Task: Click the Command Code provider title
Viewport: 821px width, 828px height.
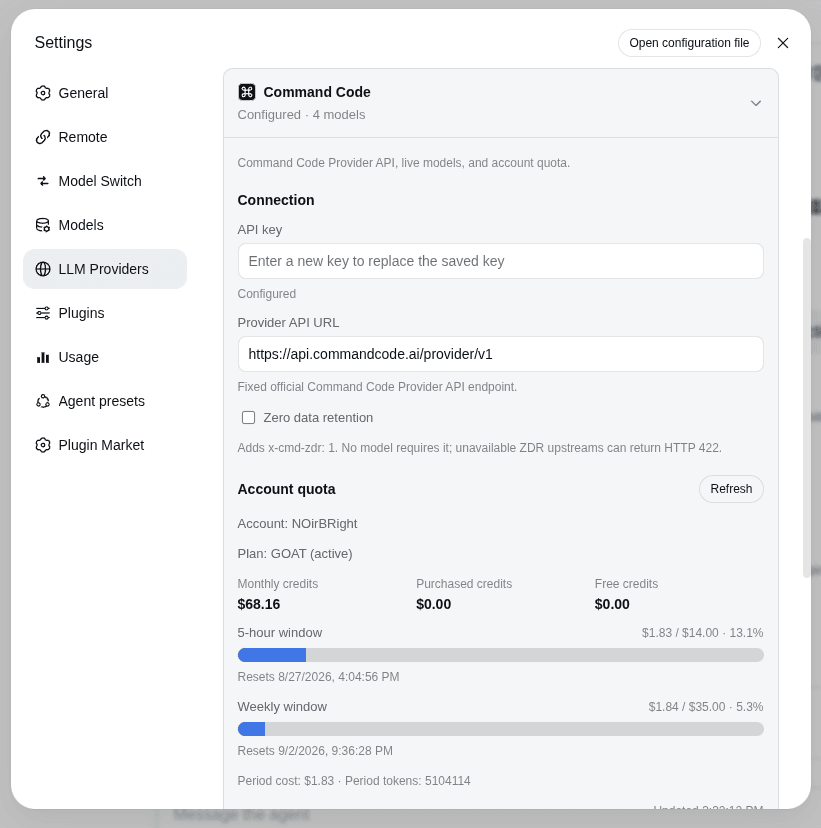Action: (317, 92)
